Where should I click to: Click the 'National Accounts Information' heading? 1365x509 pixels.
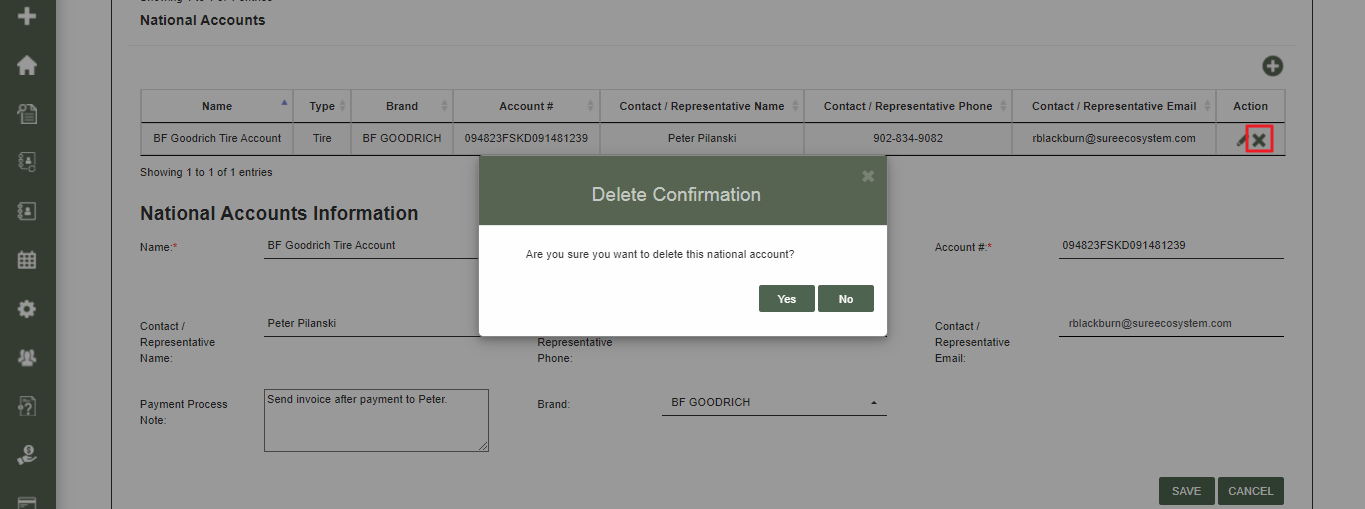(x=279, y=213)
